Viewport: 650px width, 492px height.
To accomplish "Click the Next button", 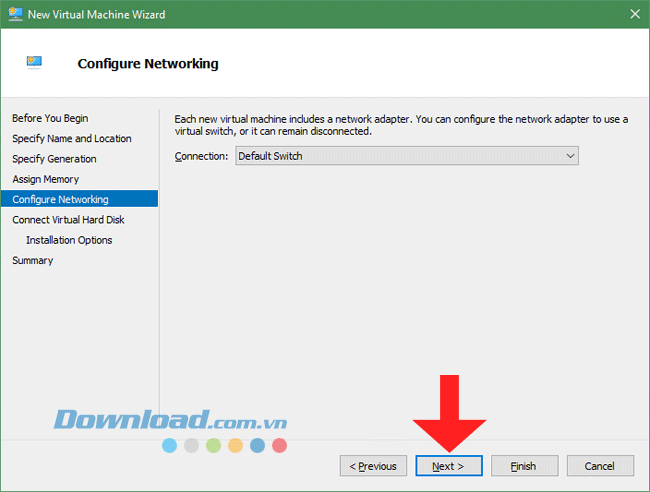I will (449, 466).
